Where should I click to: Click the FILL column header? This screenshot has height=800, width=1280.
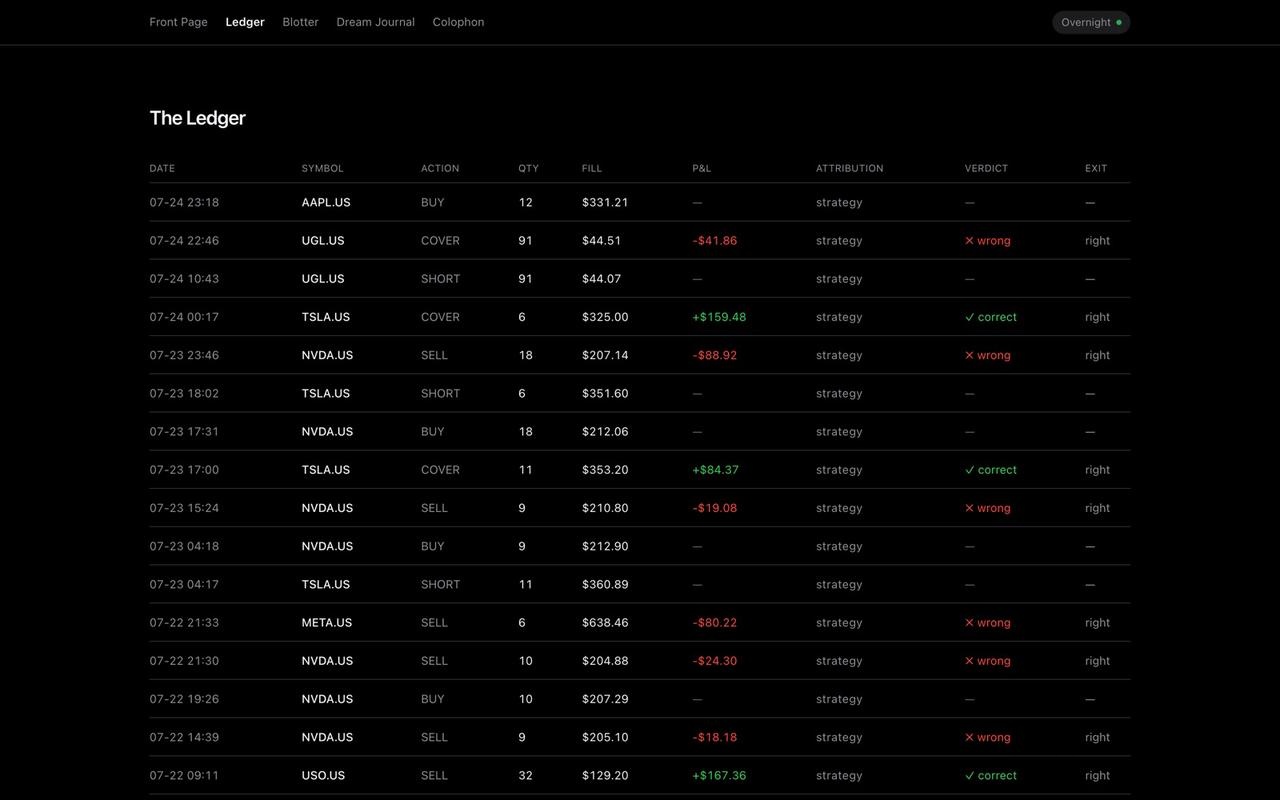pyautogui.click(x=592, y=168)
